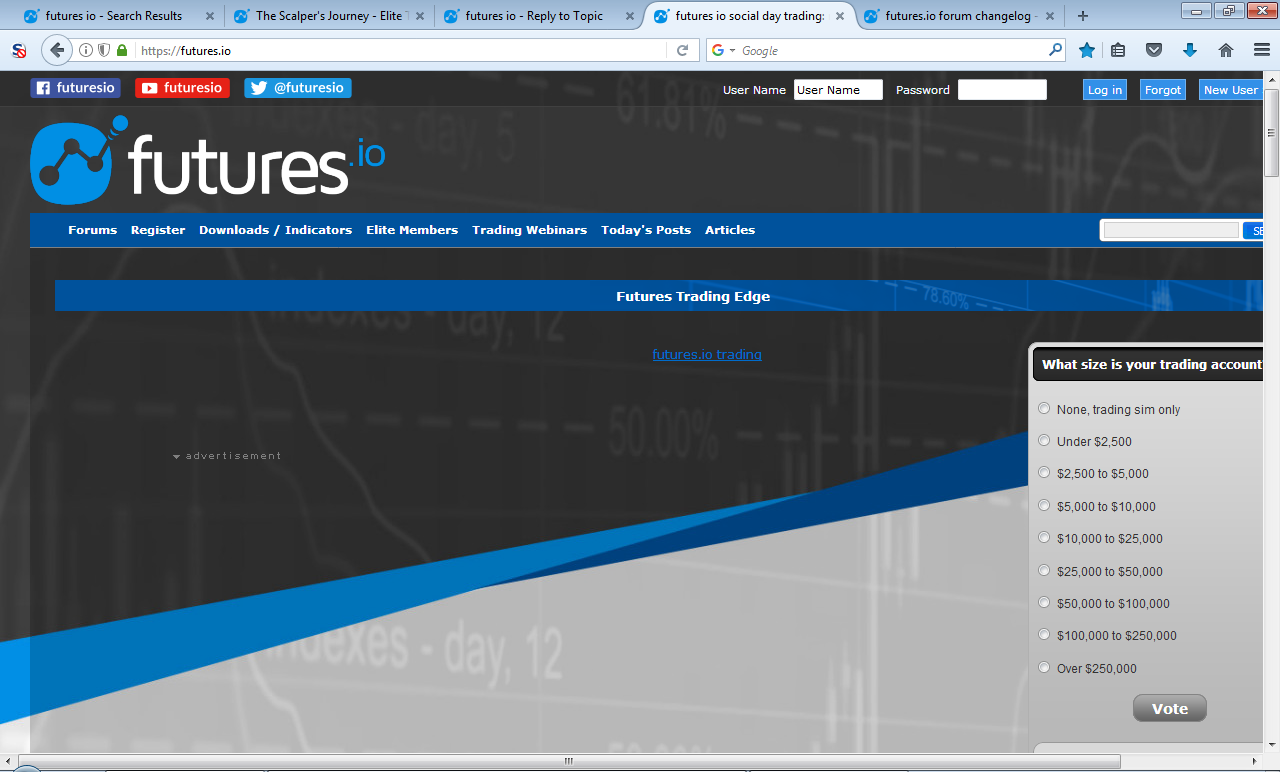Image resolution: width=1280 pixels, height=772 pixels.
Task: Focus the User Name input field
Action: click(838, 90)
